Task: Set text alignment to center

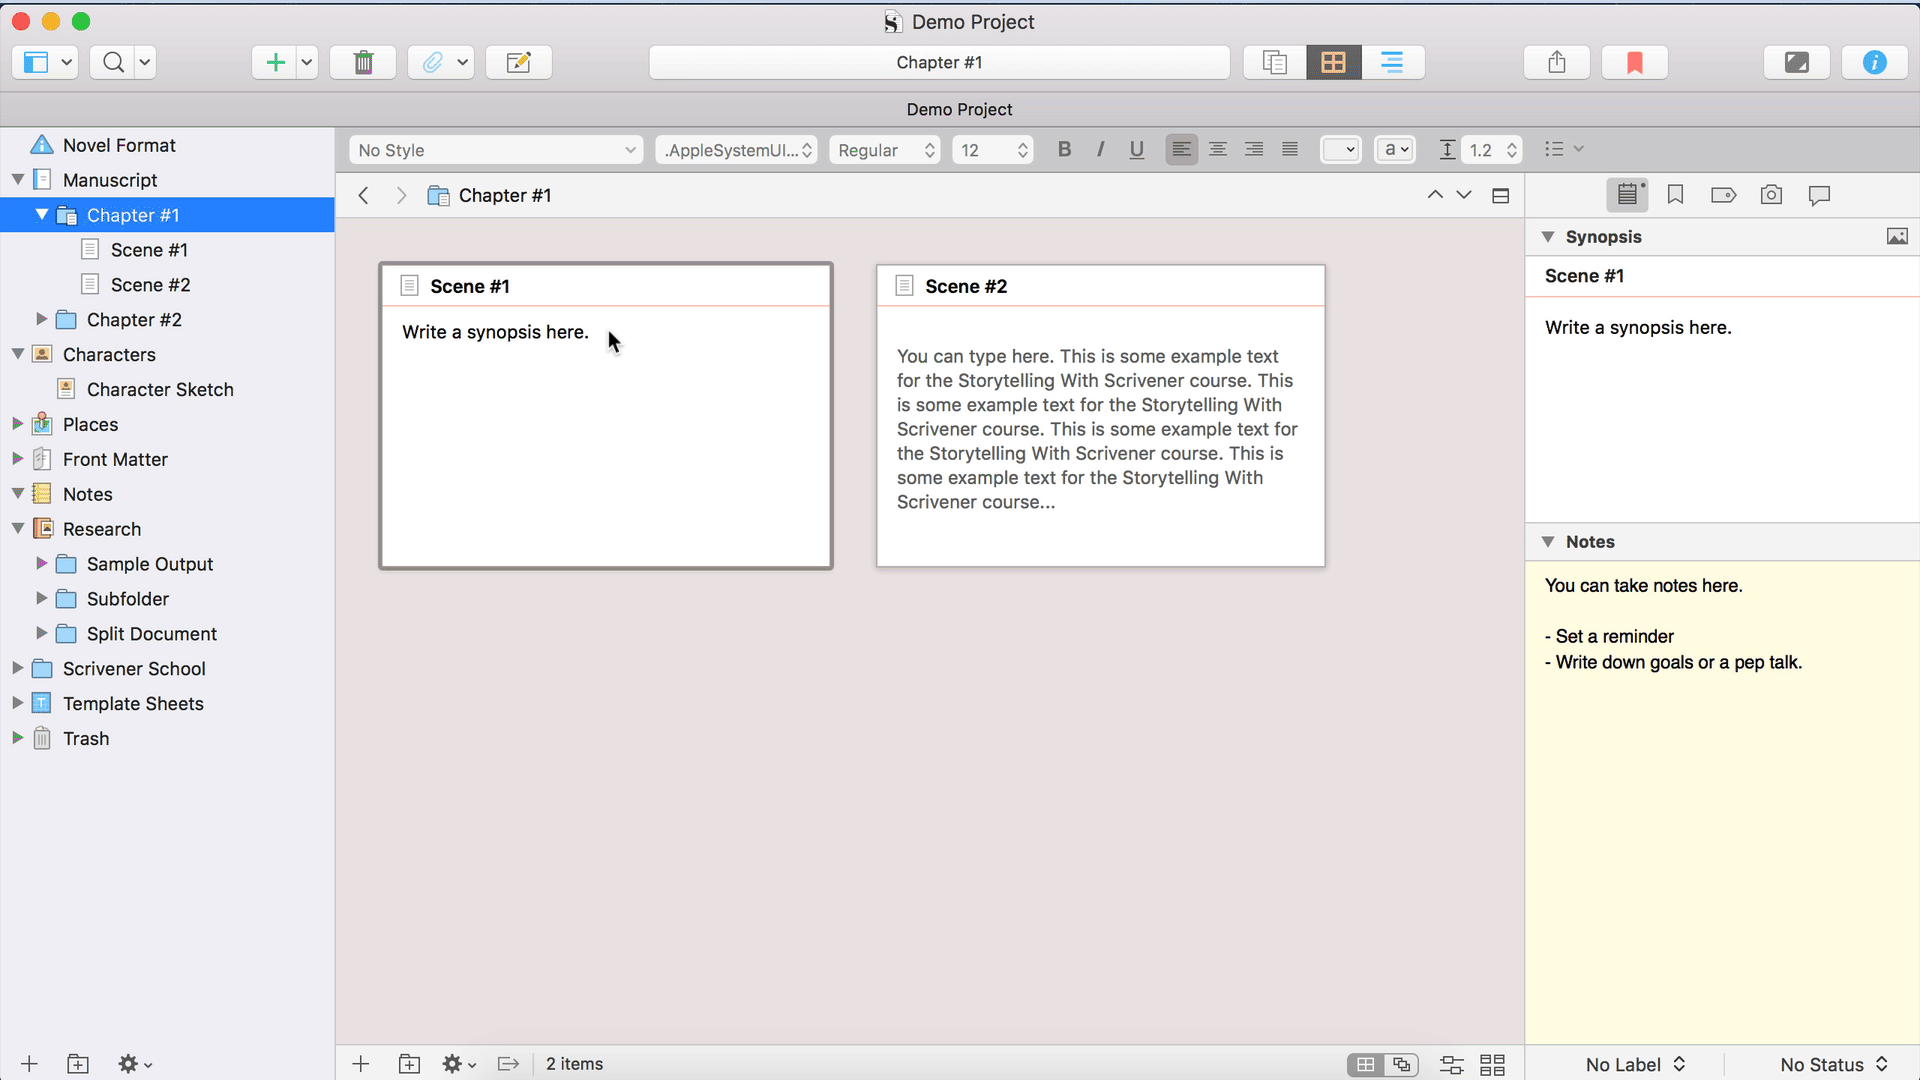Action: [1218, 150]
